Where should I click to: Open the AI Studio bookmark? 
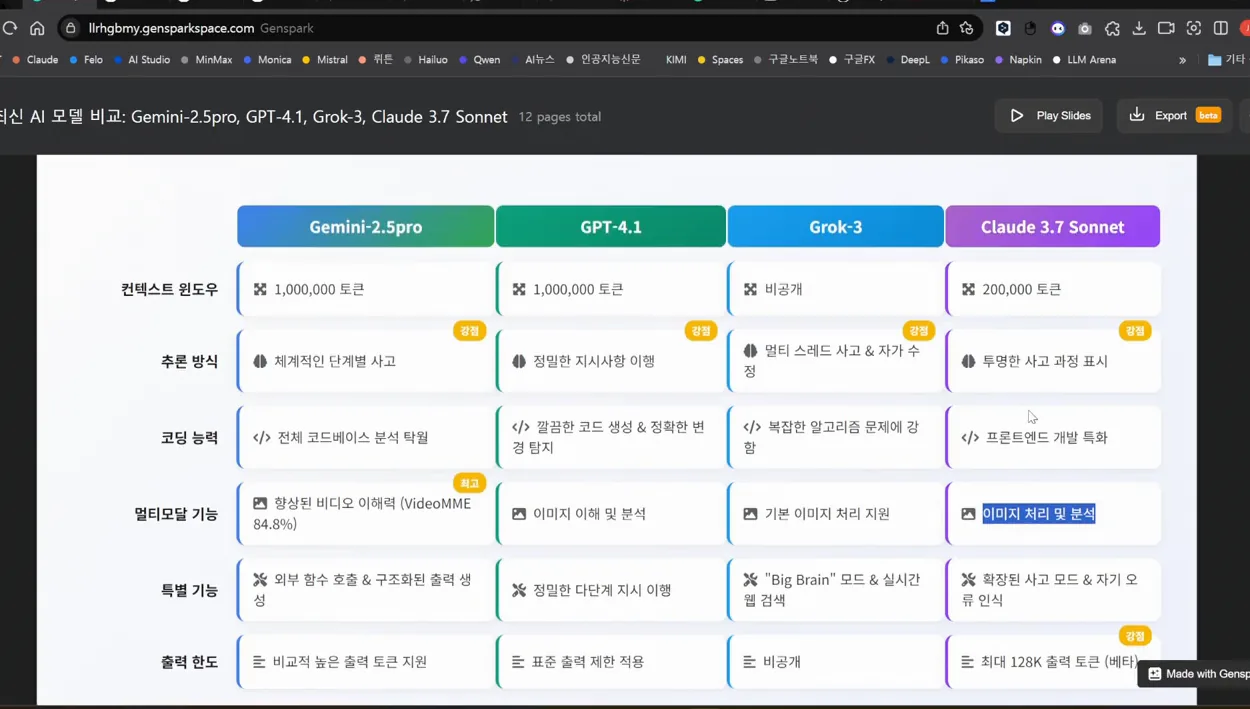[142, 60]
